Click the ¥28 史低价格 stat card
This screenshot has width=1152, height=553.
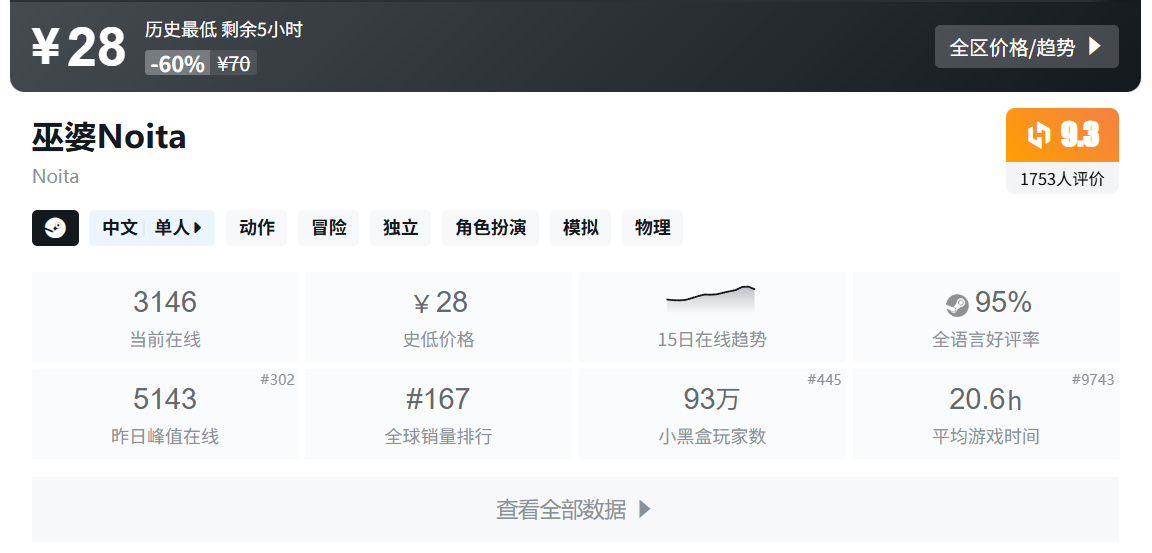click(x=439, y=317)
